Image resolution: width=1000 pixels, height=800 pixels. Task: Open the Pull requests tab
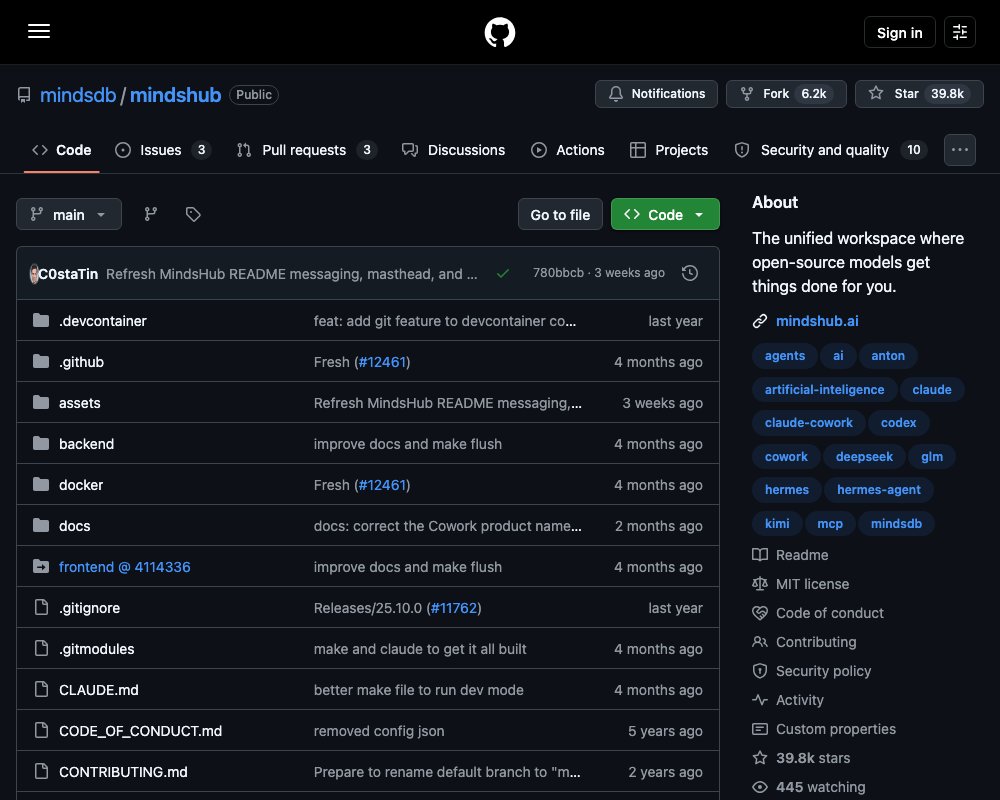(307, 150)
